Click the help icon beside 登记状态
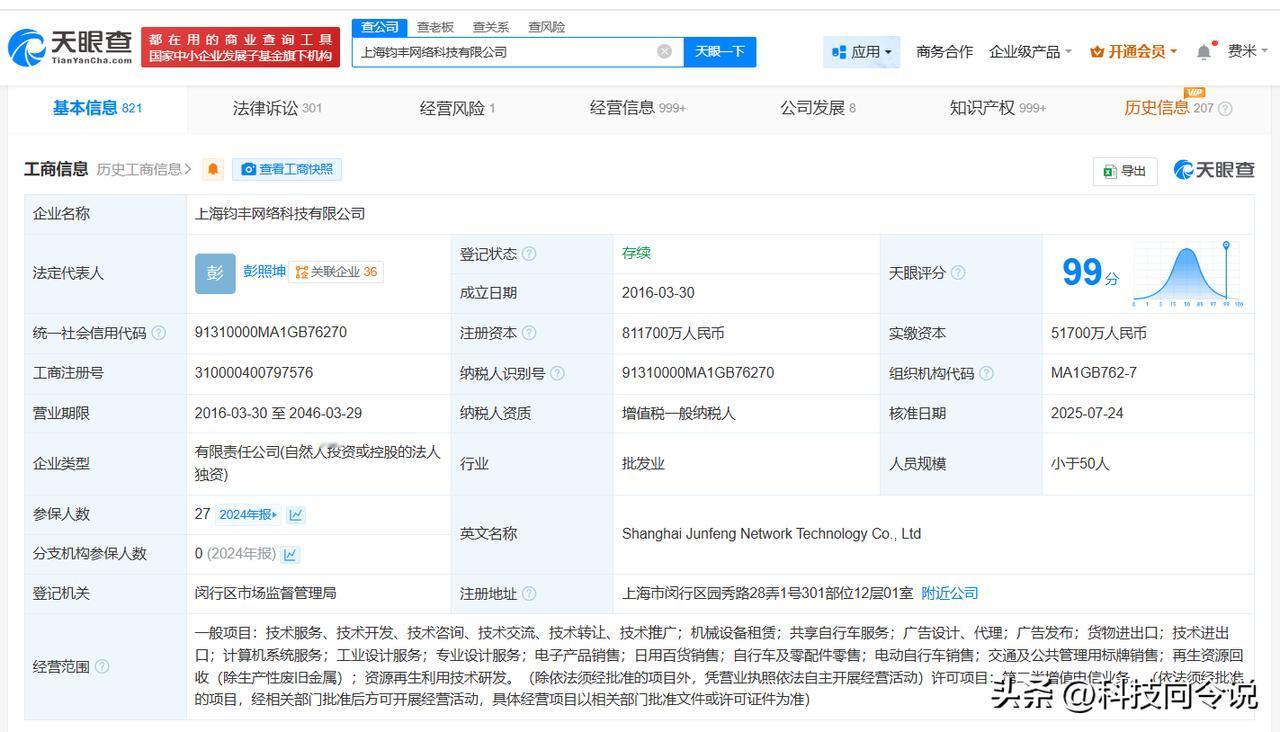The width and height of the screenshot is (1280, 732). 529,254
